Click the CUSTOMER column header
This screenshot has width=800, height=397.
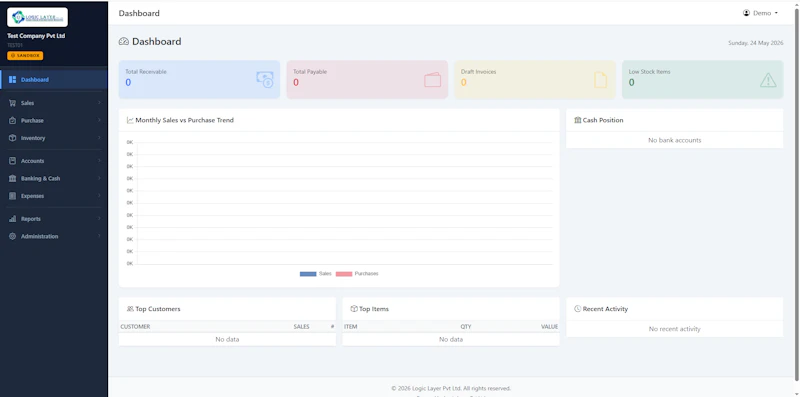pos(135,327)
